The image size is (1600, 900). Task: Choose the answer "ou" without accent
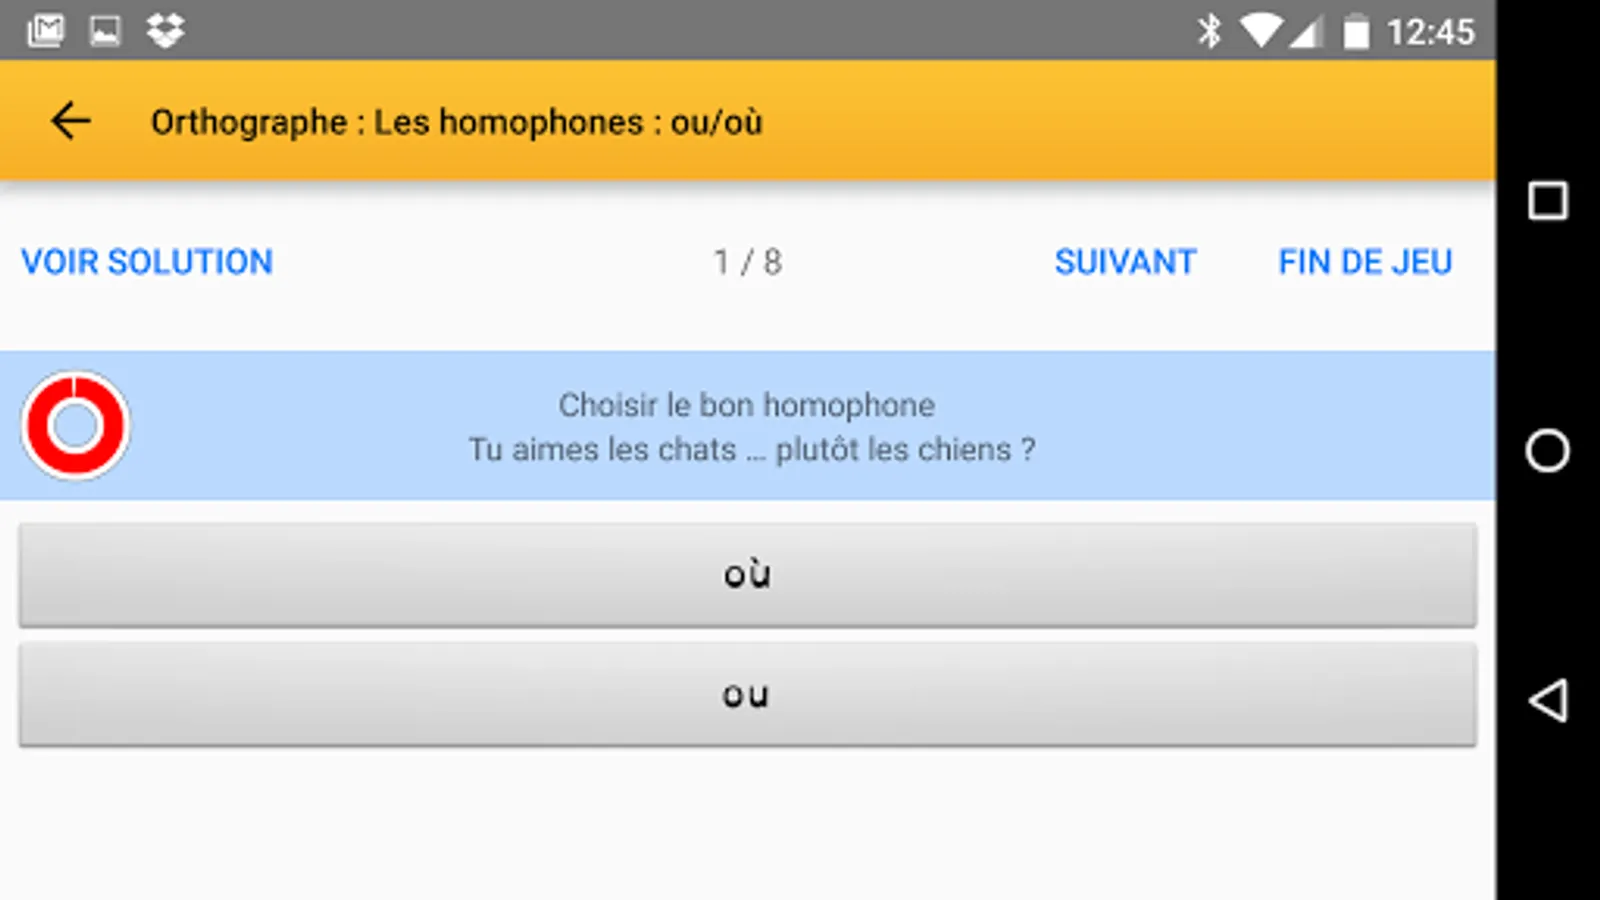(747, 695)
